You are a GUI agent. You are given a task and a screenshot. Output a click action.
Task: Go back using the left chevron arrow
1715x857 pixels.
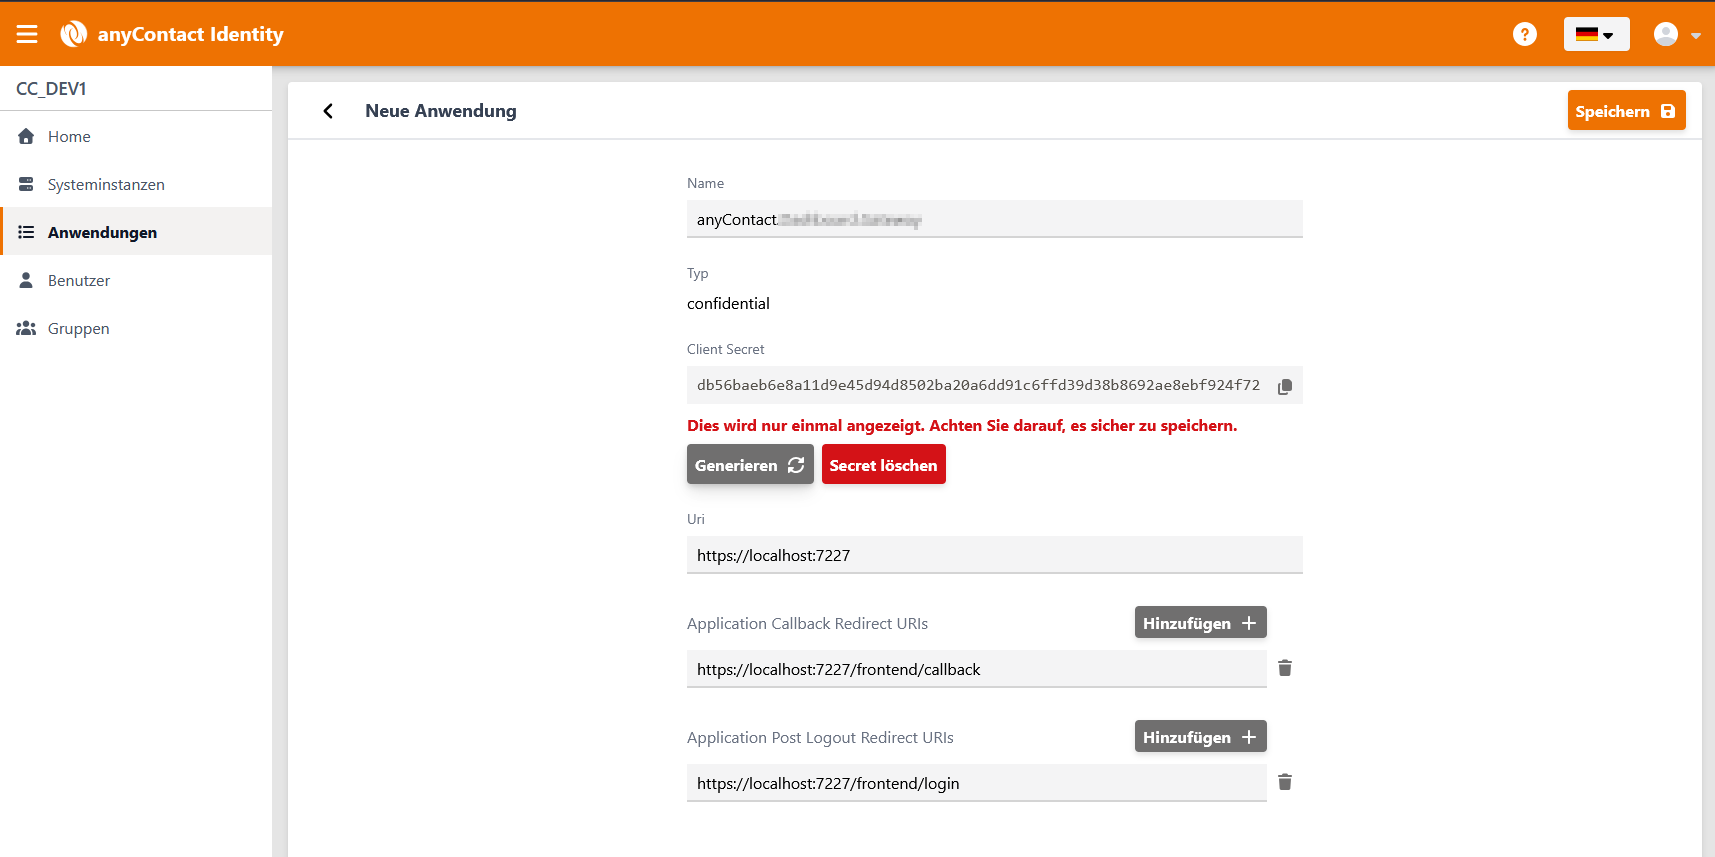point(328,111)
